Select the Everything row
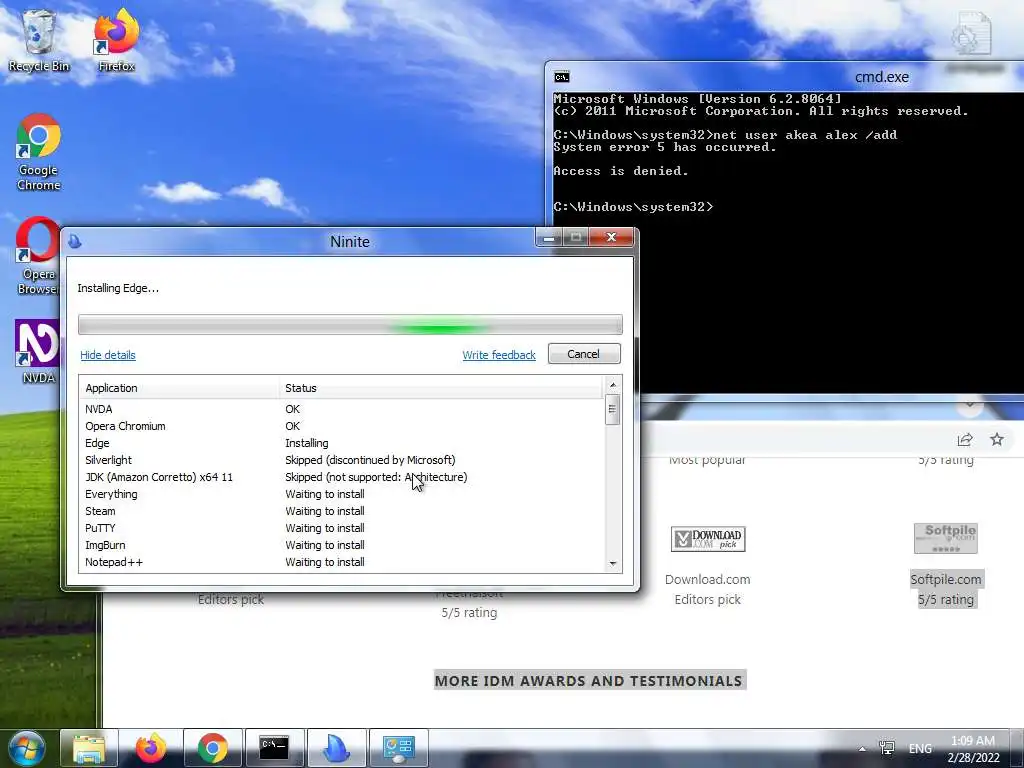Screen dimensions: 1024x768 point(341,494)
